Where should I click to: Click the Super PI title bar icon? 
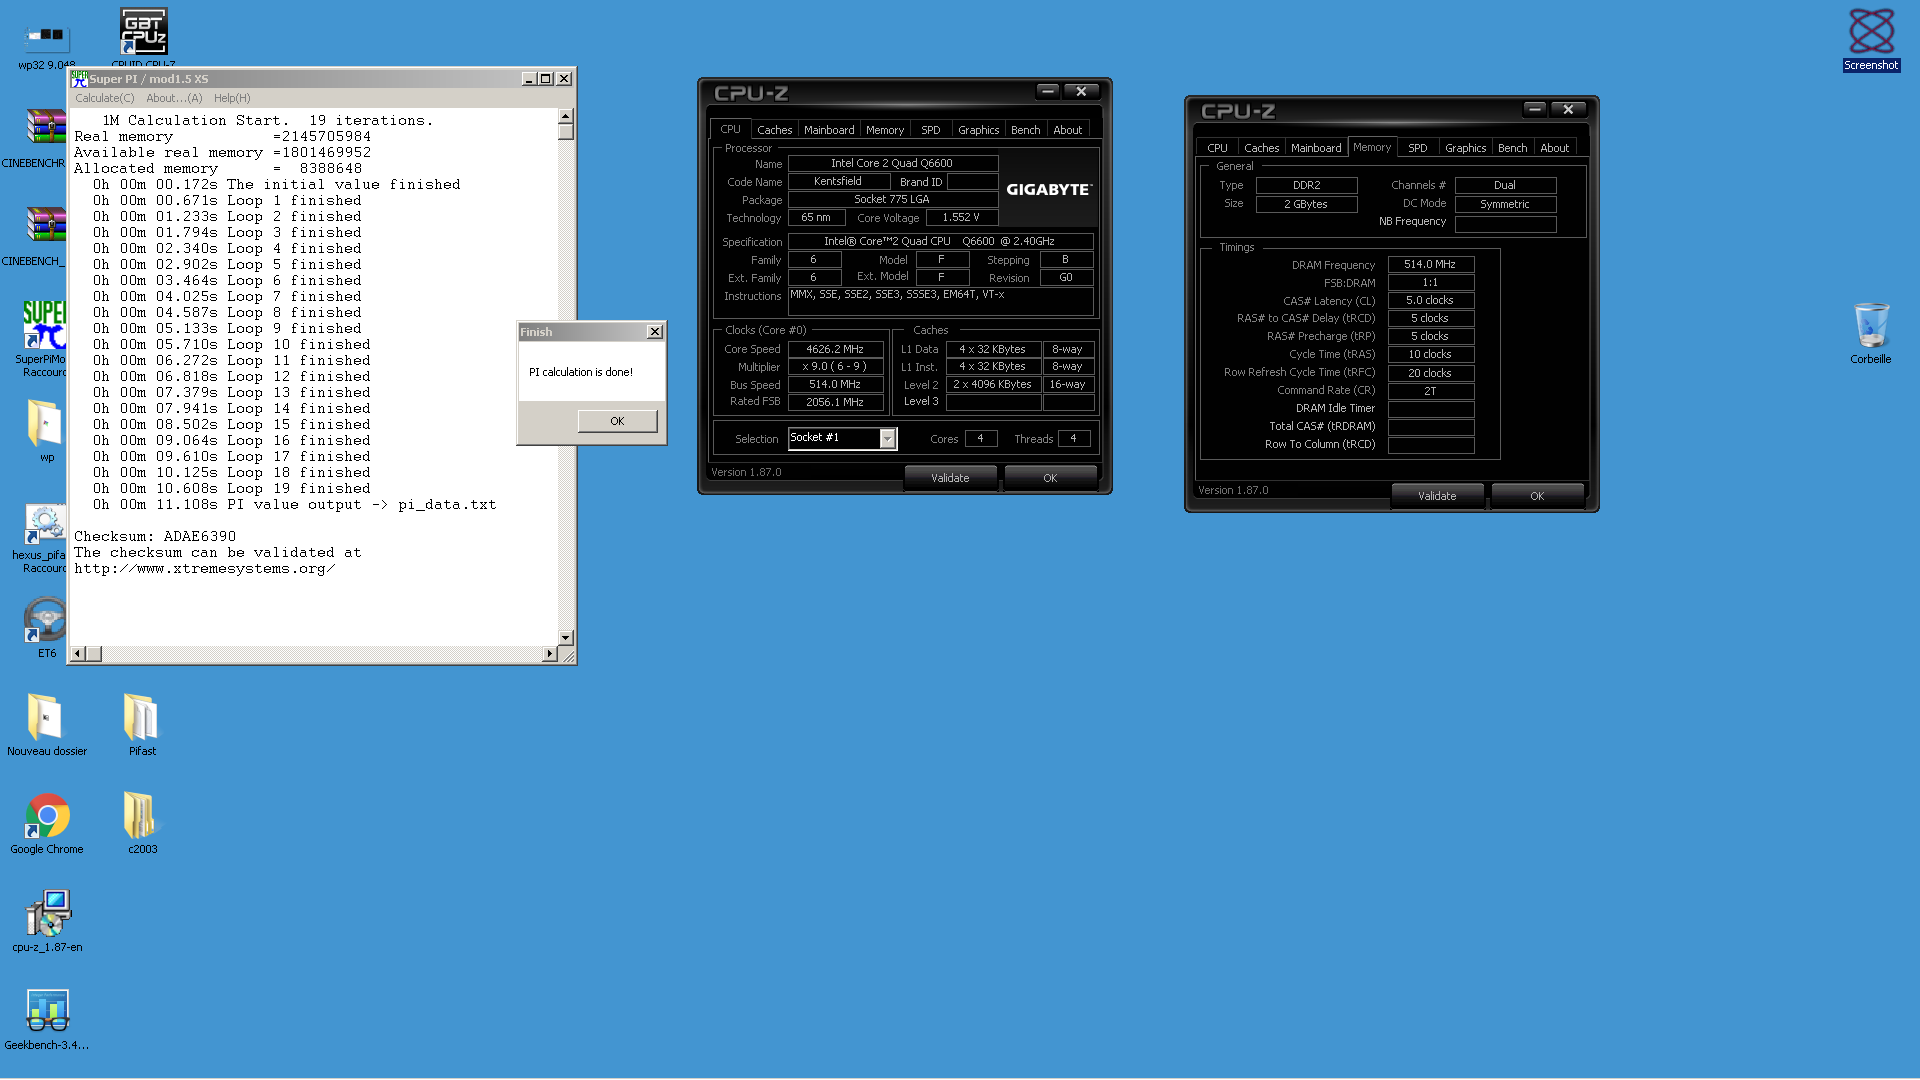tap(79, 79)
